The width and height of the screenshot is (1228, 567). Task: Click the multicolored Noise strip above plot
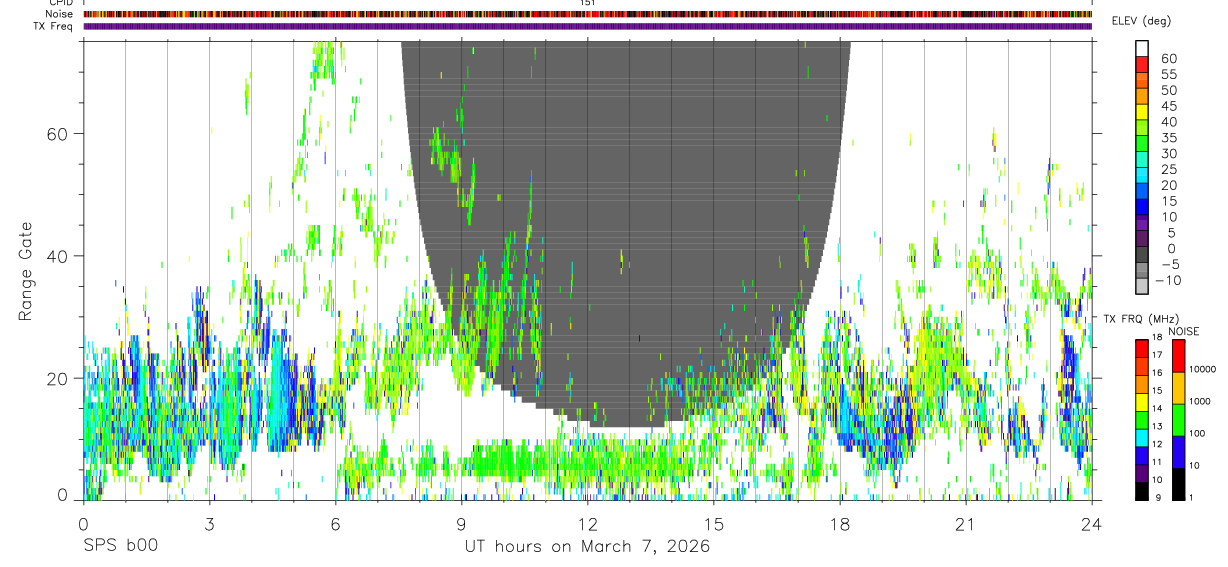click(x=587, y=14)
